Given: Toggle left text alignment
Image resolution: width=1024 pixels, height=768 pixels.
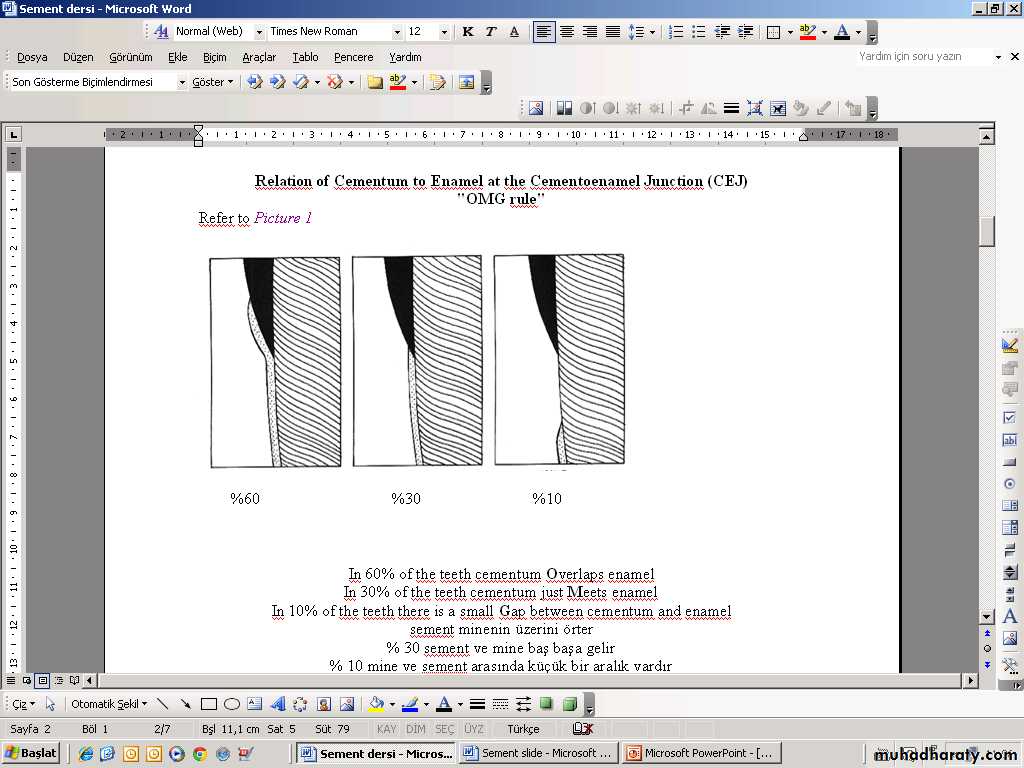Looking at the screenshot, I should coord(543,32).
